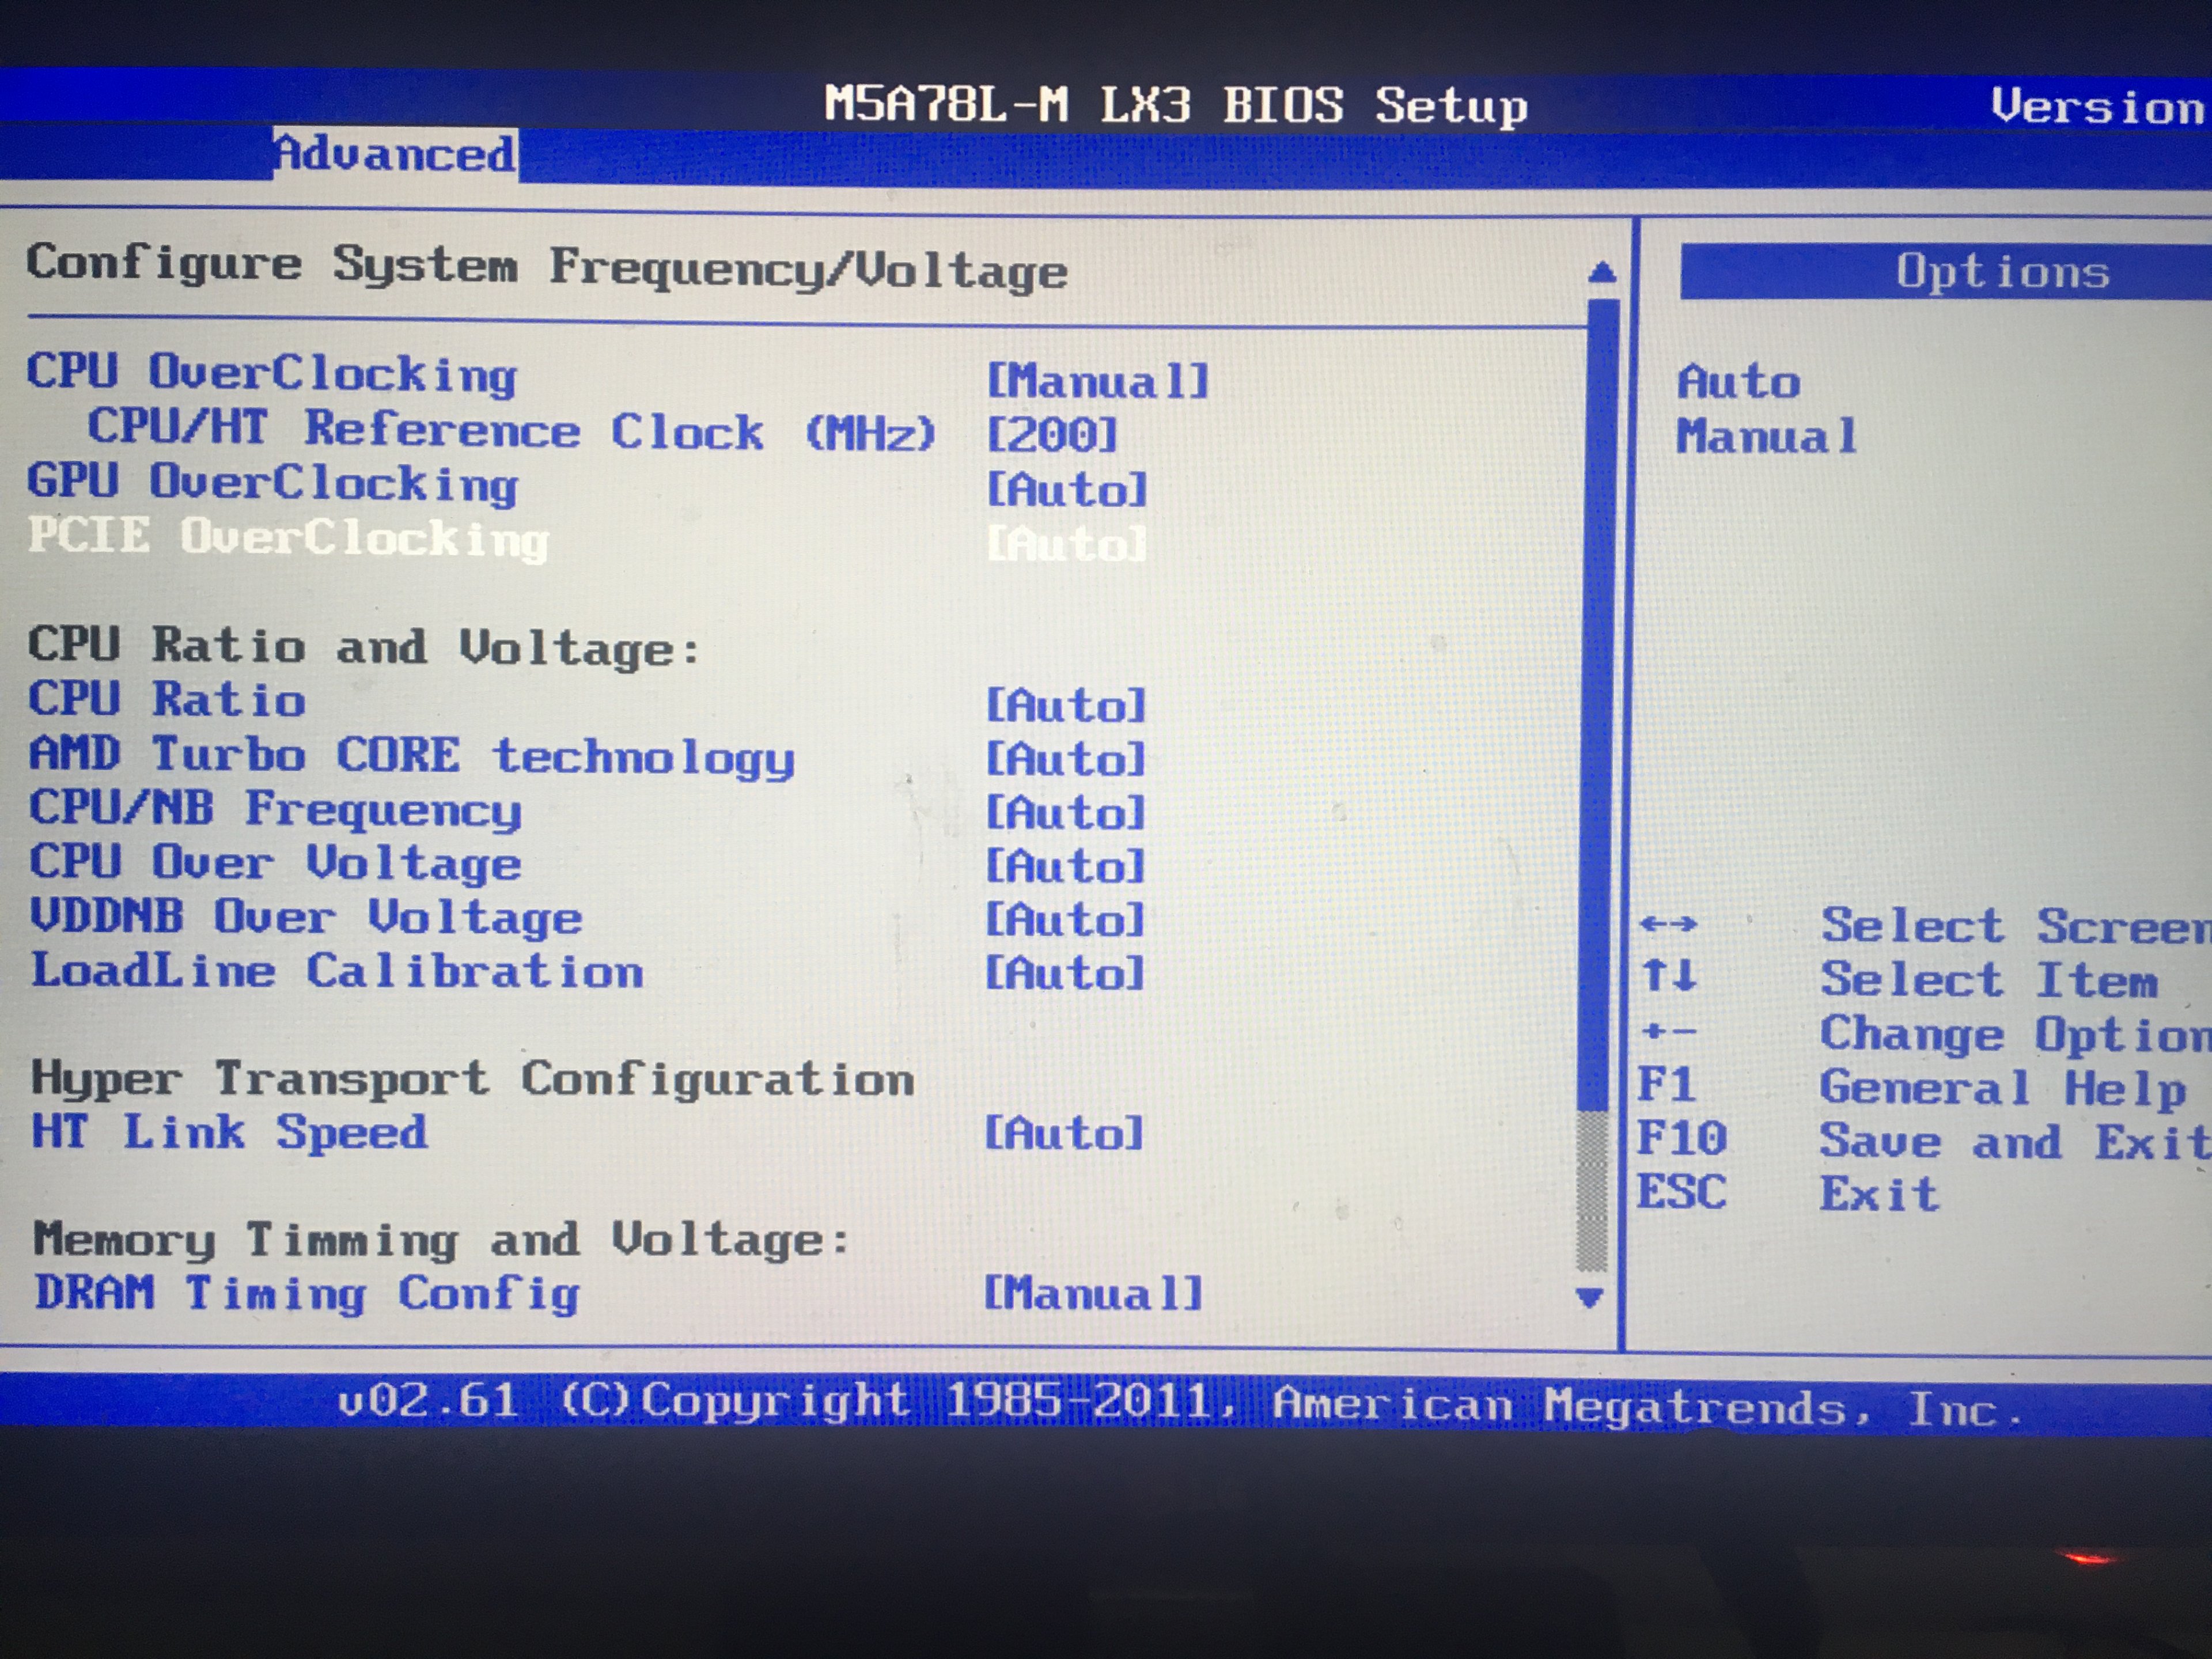Open CPU OverClocking Manual value

1097,381
